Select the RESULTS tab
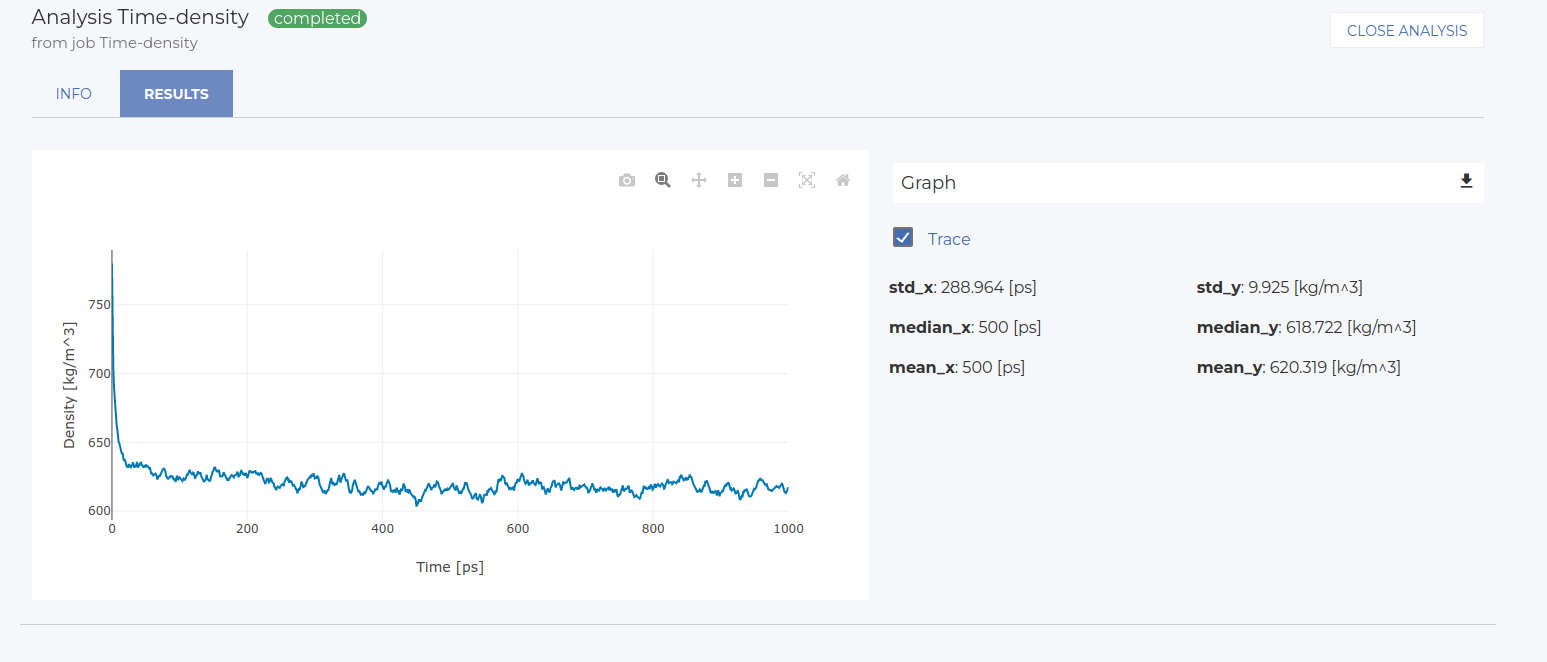 (176, 94)
